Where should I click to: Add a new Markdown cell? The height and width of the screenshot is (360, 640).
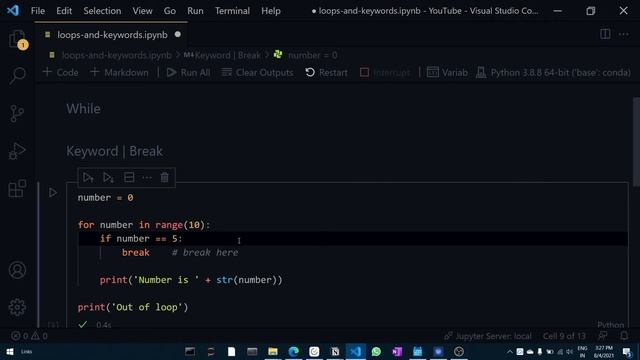pos(120,73)
